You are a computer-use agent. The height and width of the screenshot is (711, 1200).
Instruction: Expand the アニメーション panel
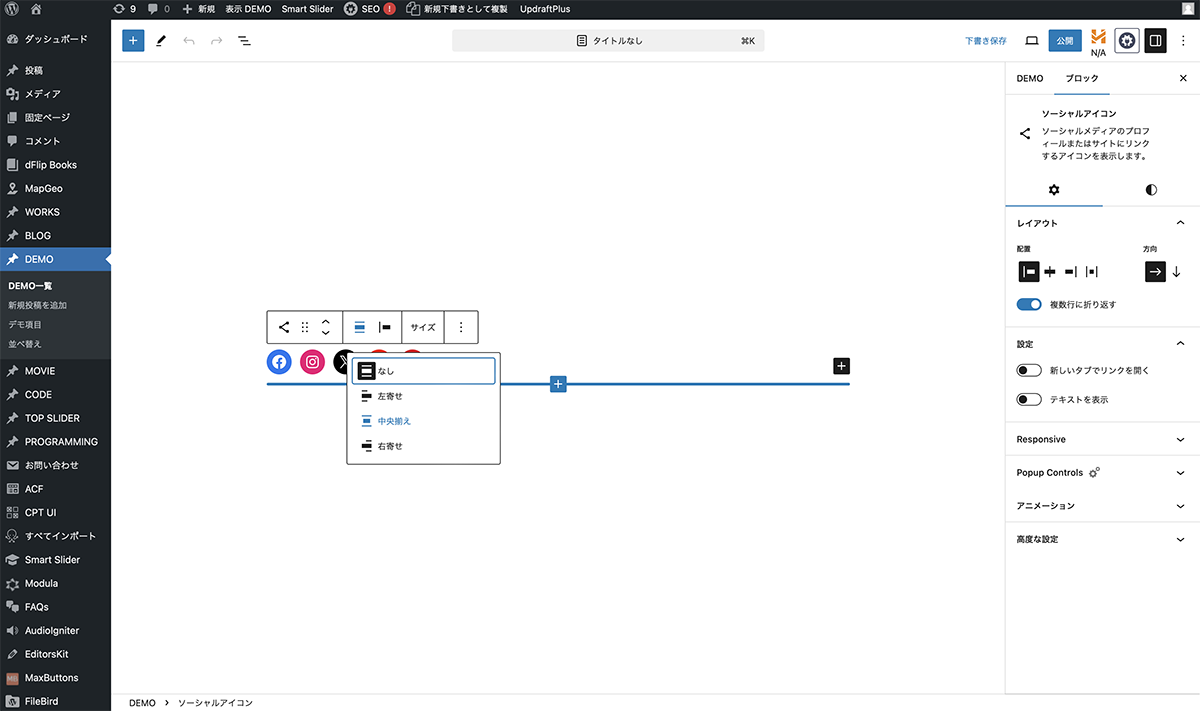click(1102, 506)
